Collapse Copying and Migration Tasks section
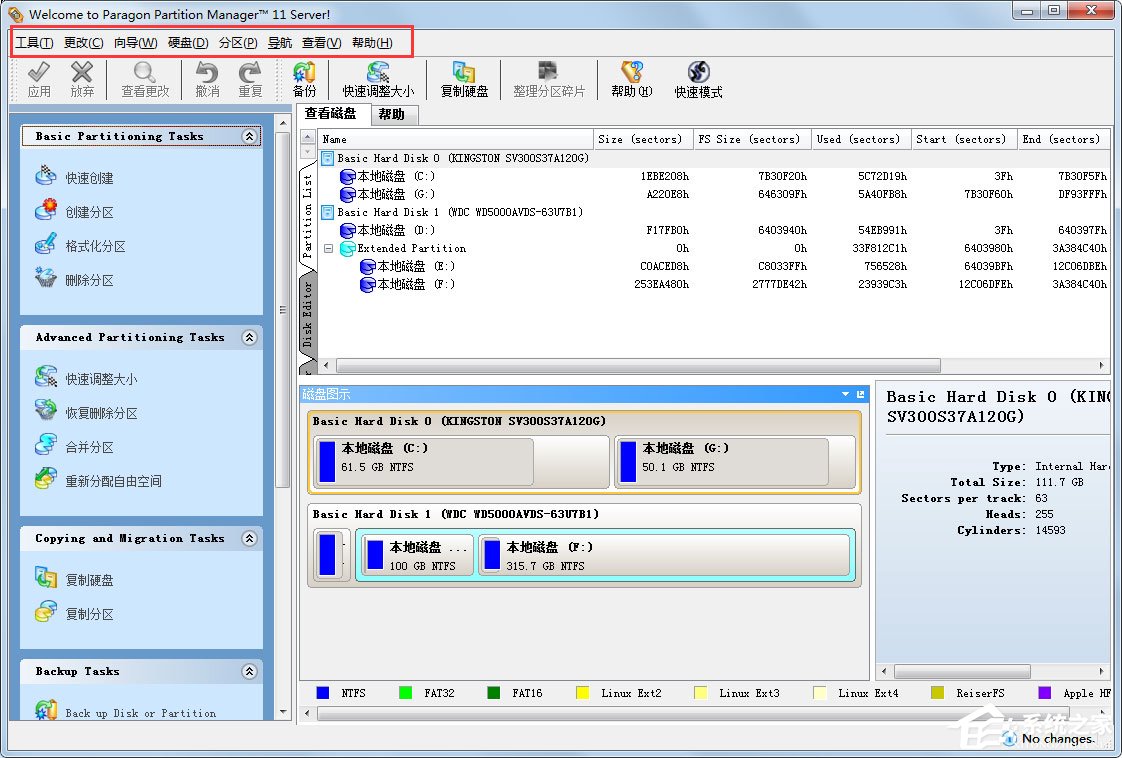Image resolution: width=1122 pixels, height=758 pixels. [x=249, y=538]
